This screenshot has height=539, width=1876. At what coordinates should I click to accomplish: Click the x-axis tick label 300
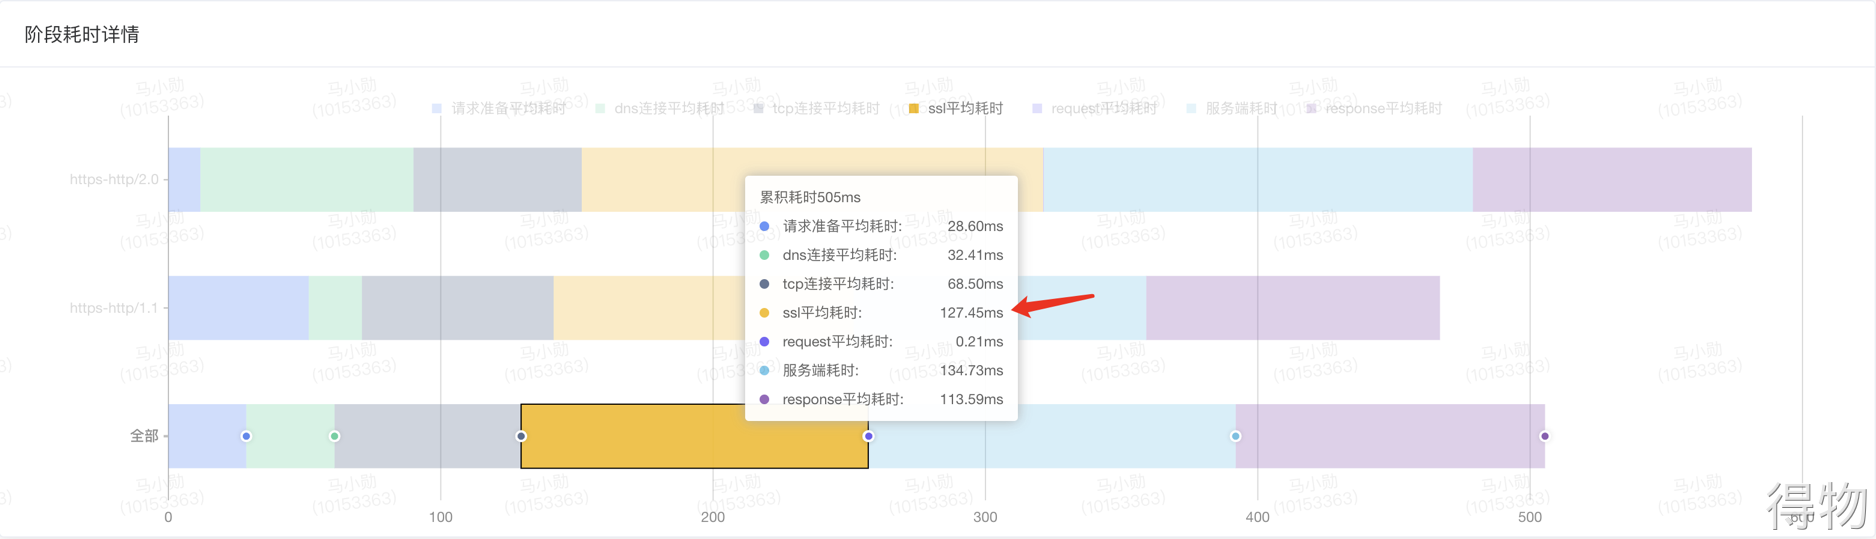pos(985,517)
